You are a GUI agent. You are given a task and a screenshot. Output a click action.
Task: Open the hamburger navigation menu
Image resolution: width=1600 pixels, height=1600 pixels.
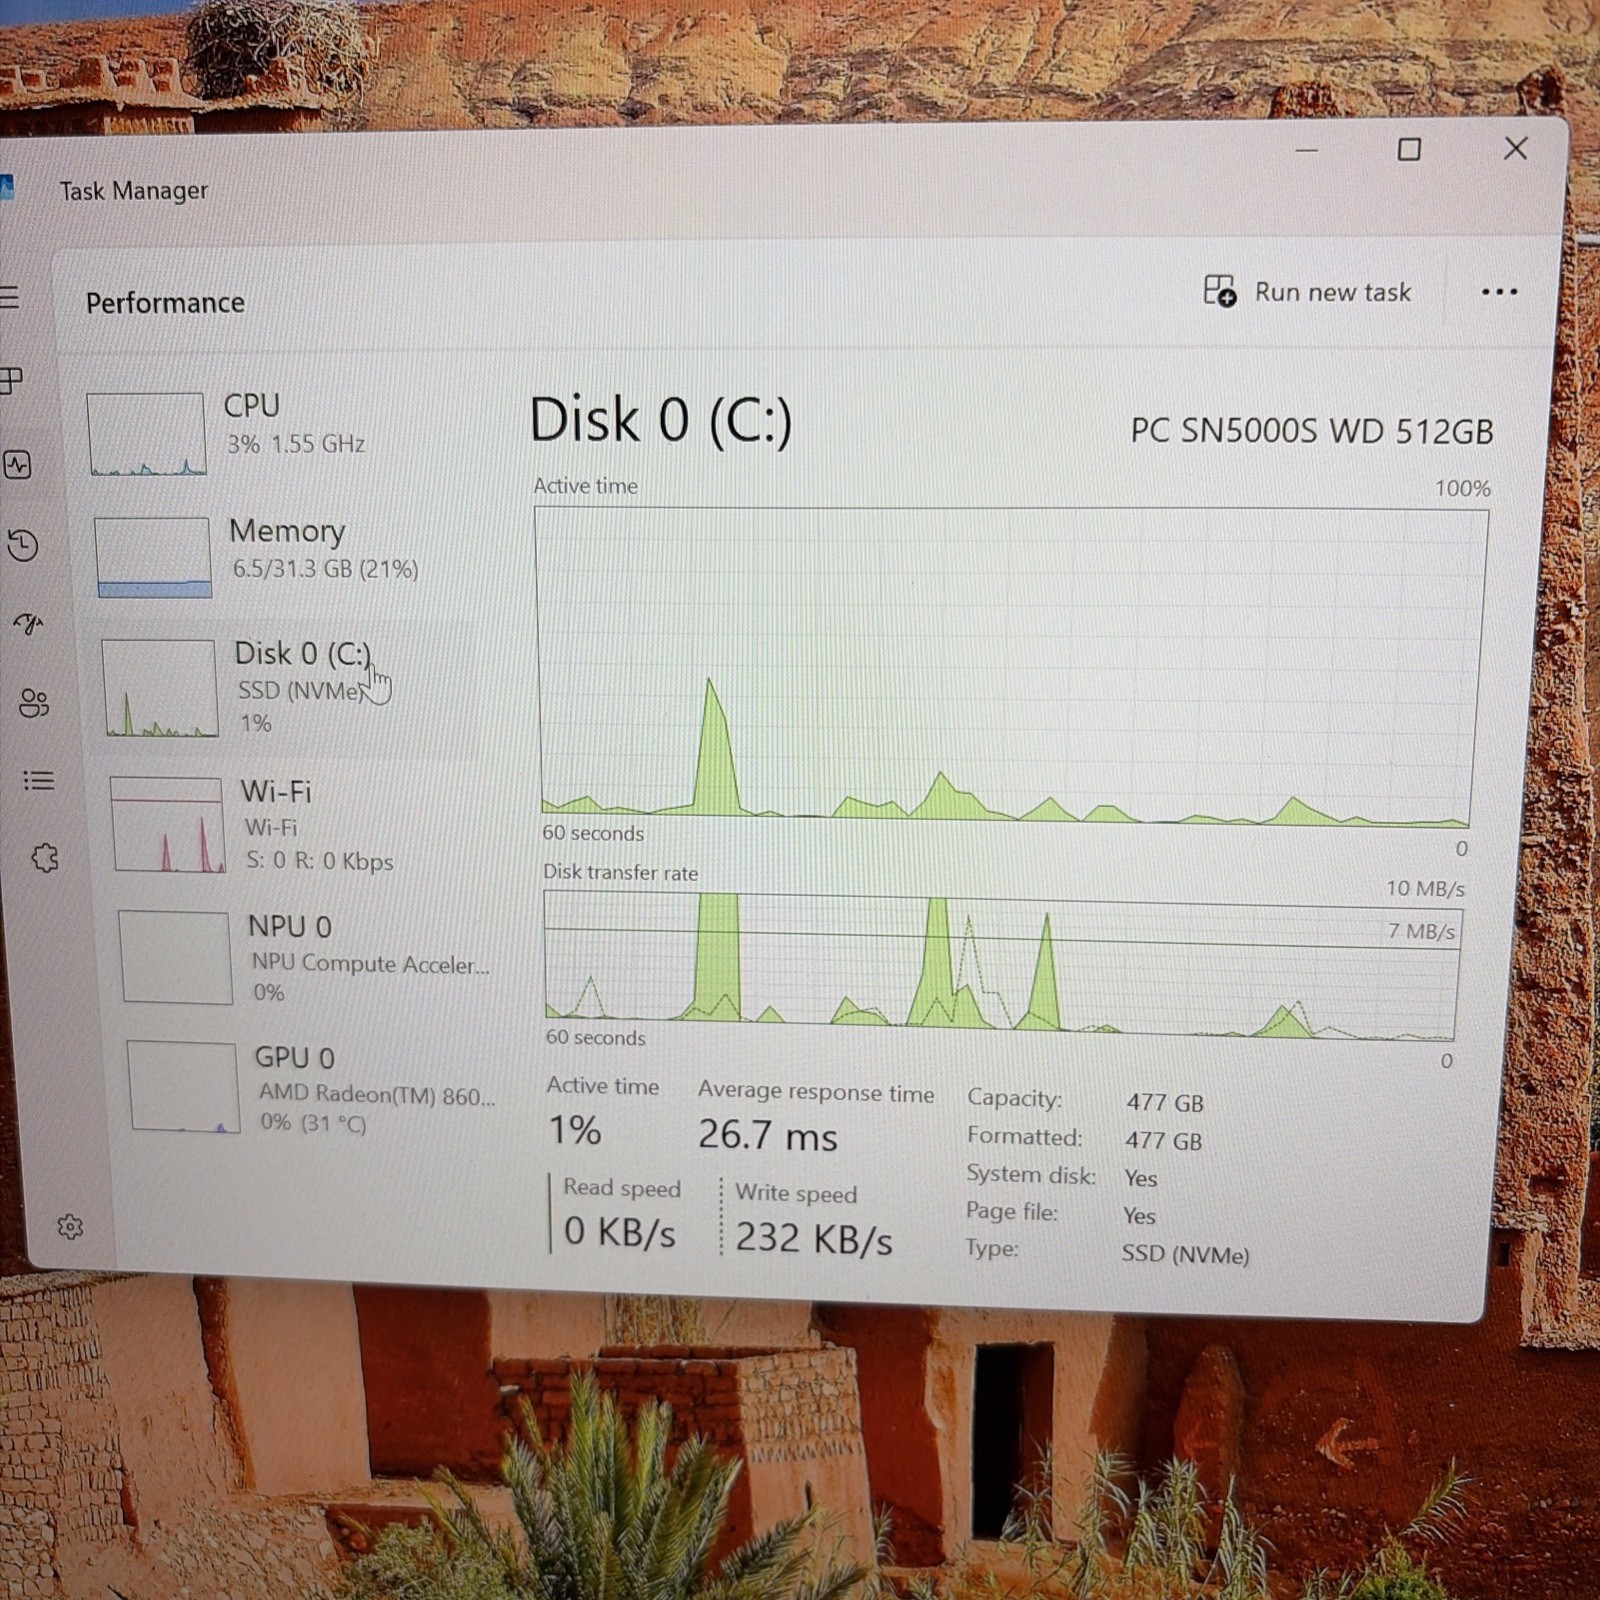(x=9, y=297)
